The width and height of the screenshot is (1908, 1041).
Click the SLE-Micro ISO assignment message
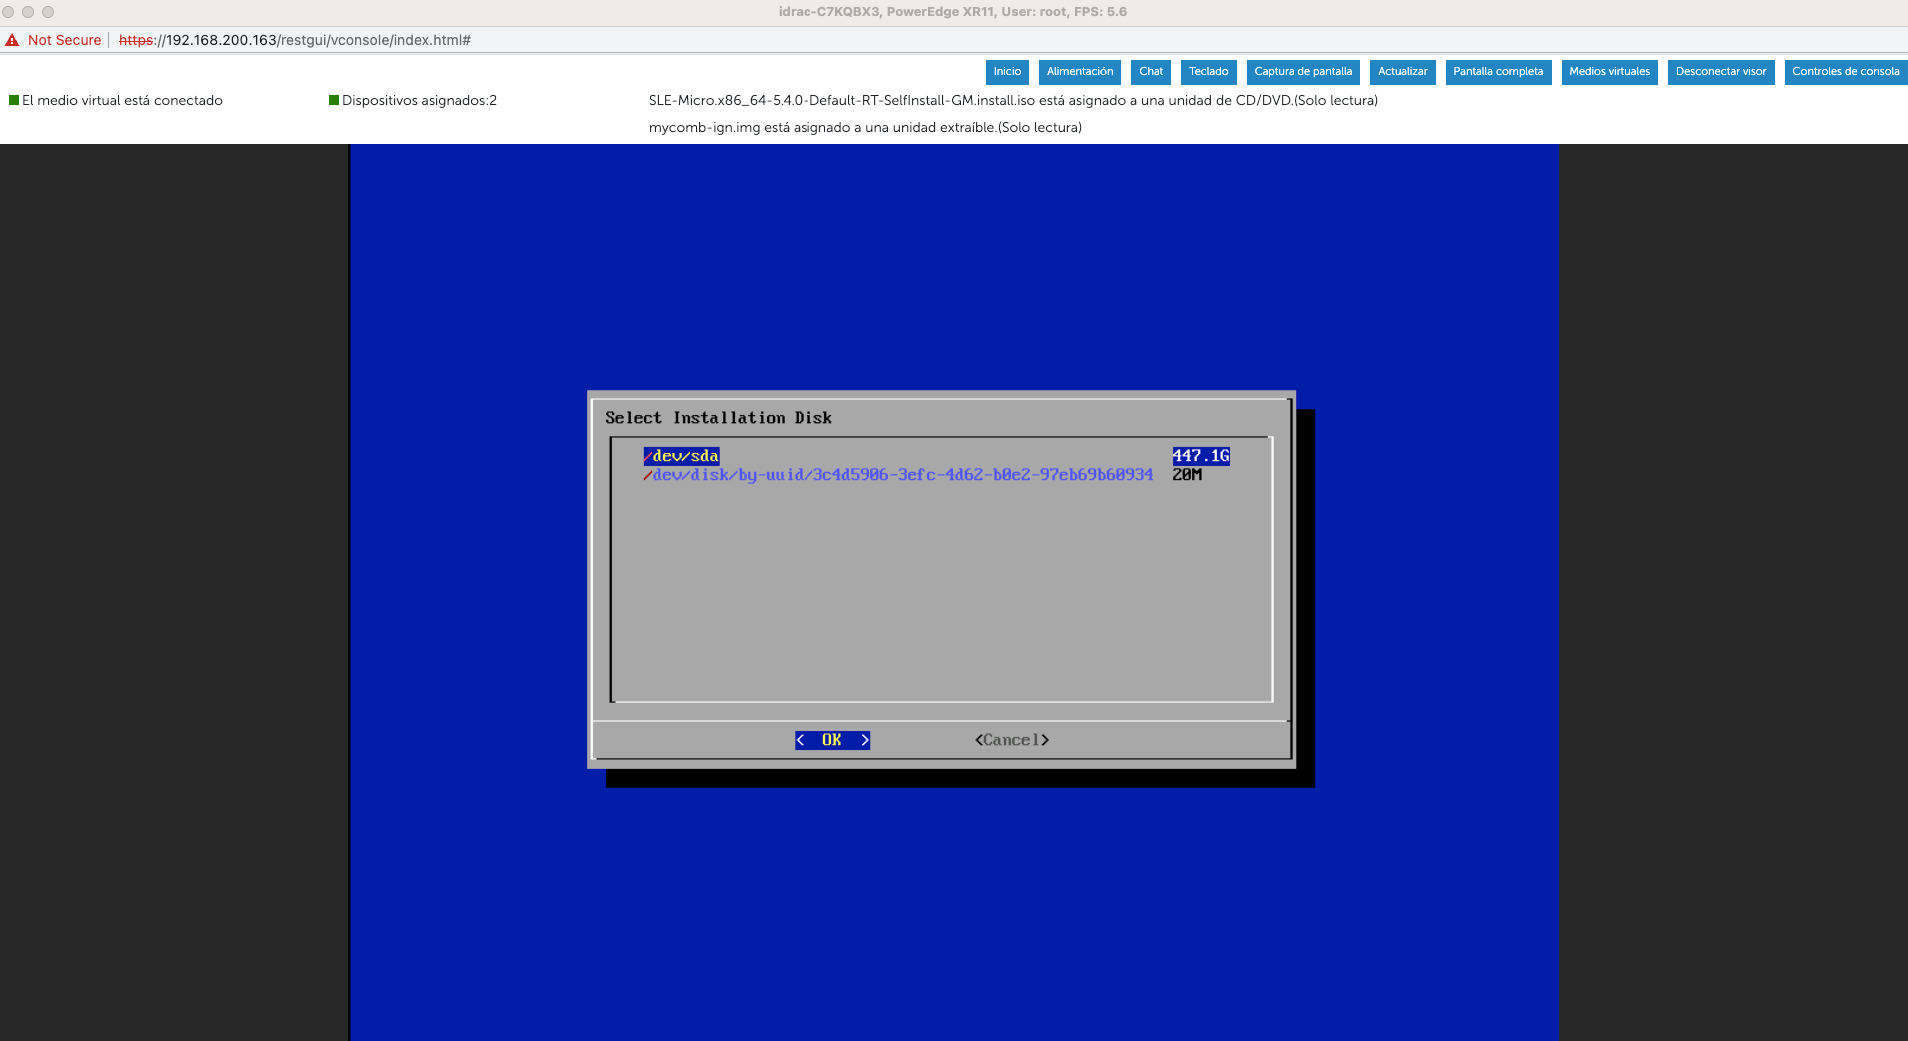pos(1013,101)
